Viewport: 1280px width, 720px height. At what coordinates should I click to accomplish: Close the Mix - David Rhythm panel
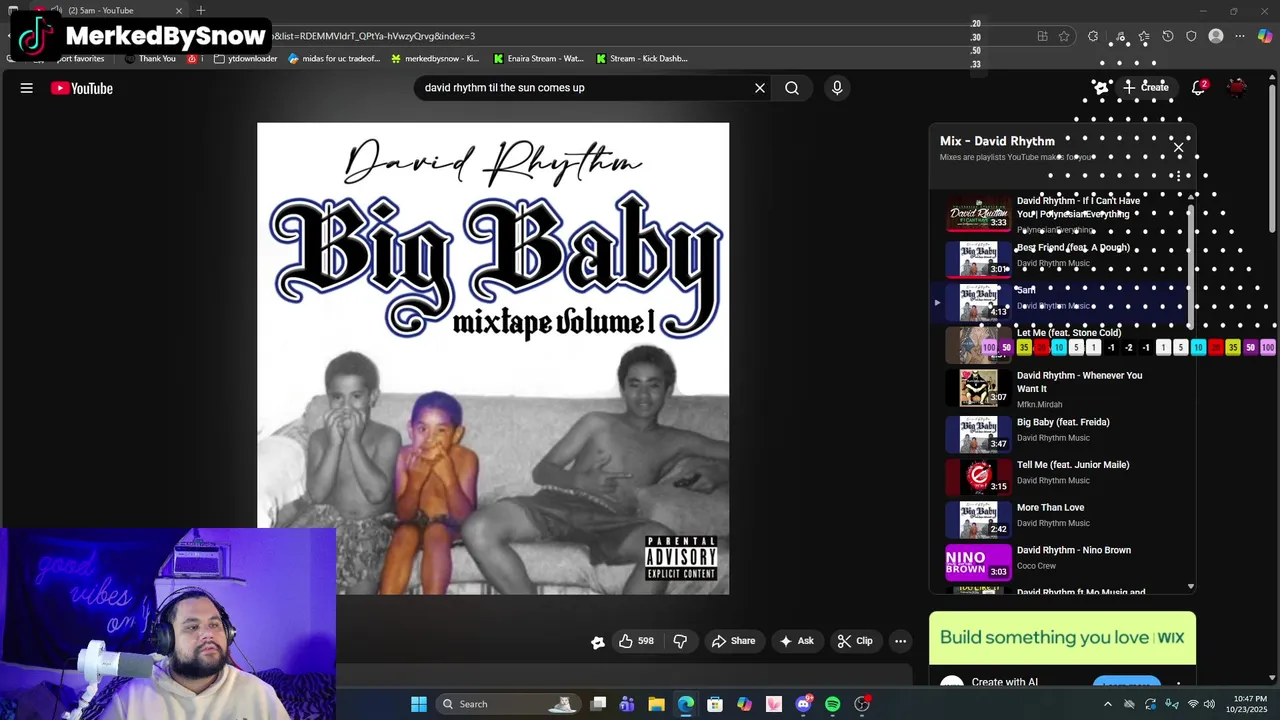tap(1178, 148)
